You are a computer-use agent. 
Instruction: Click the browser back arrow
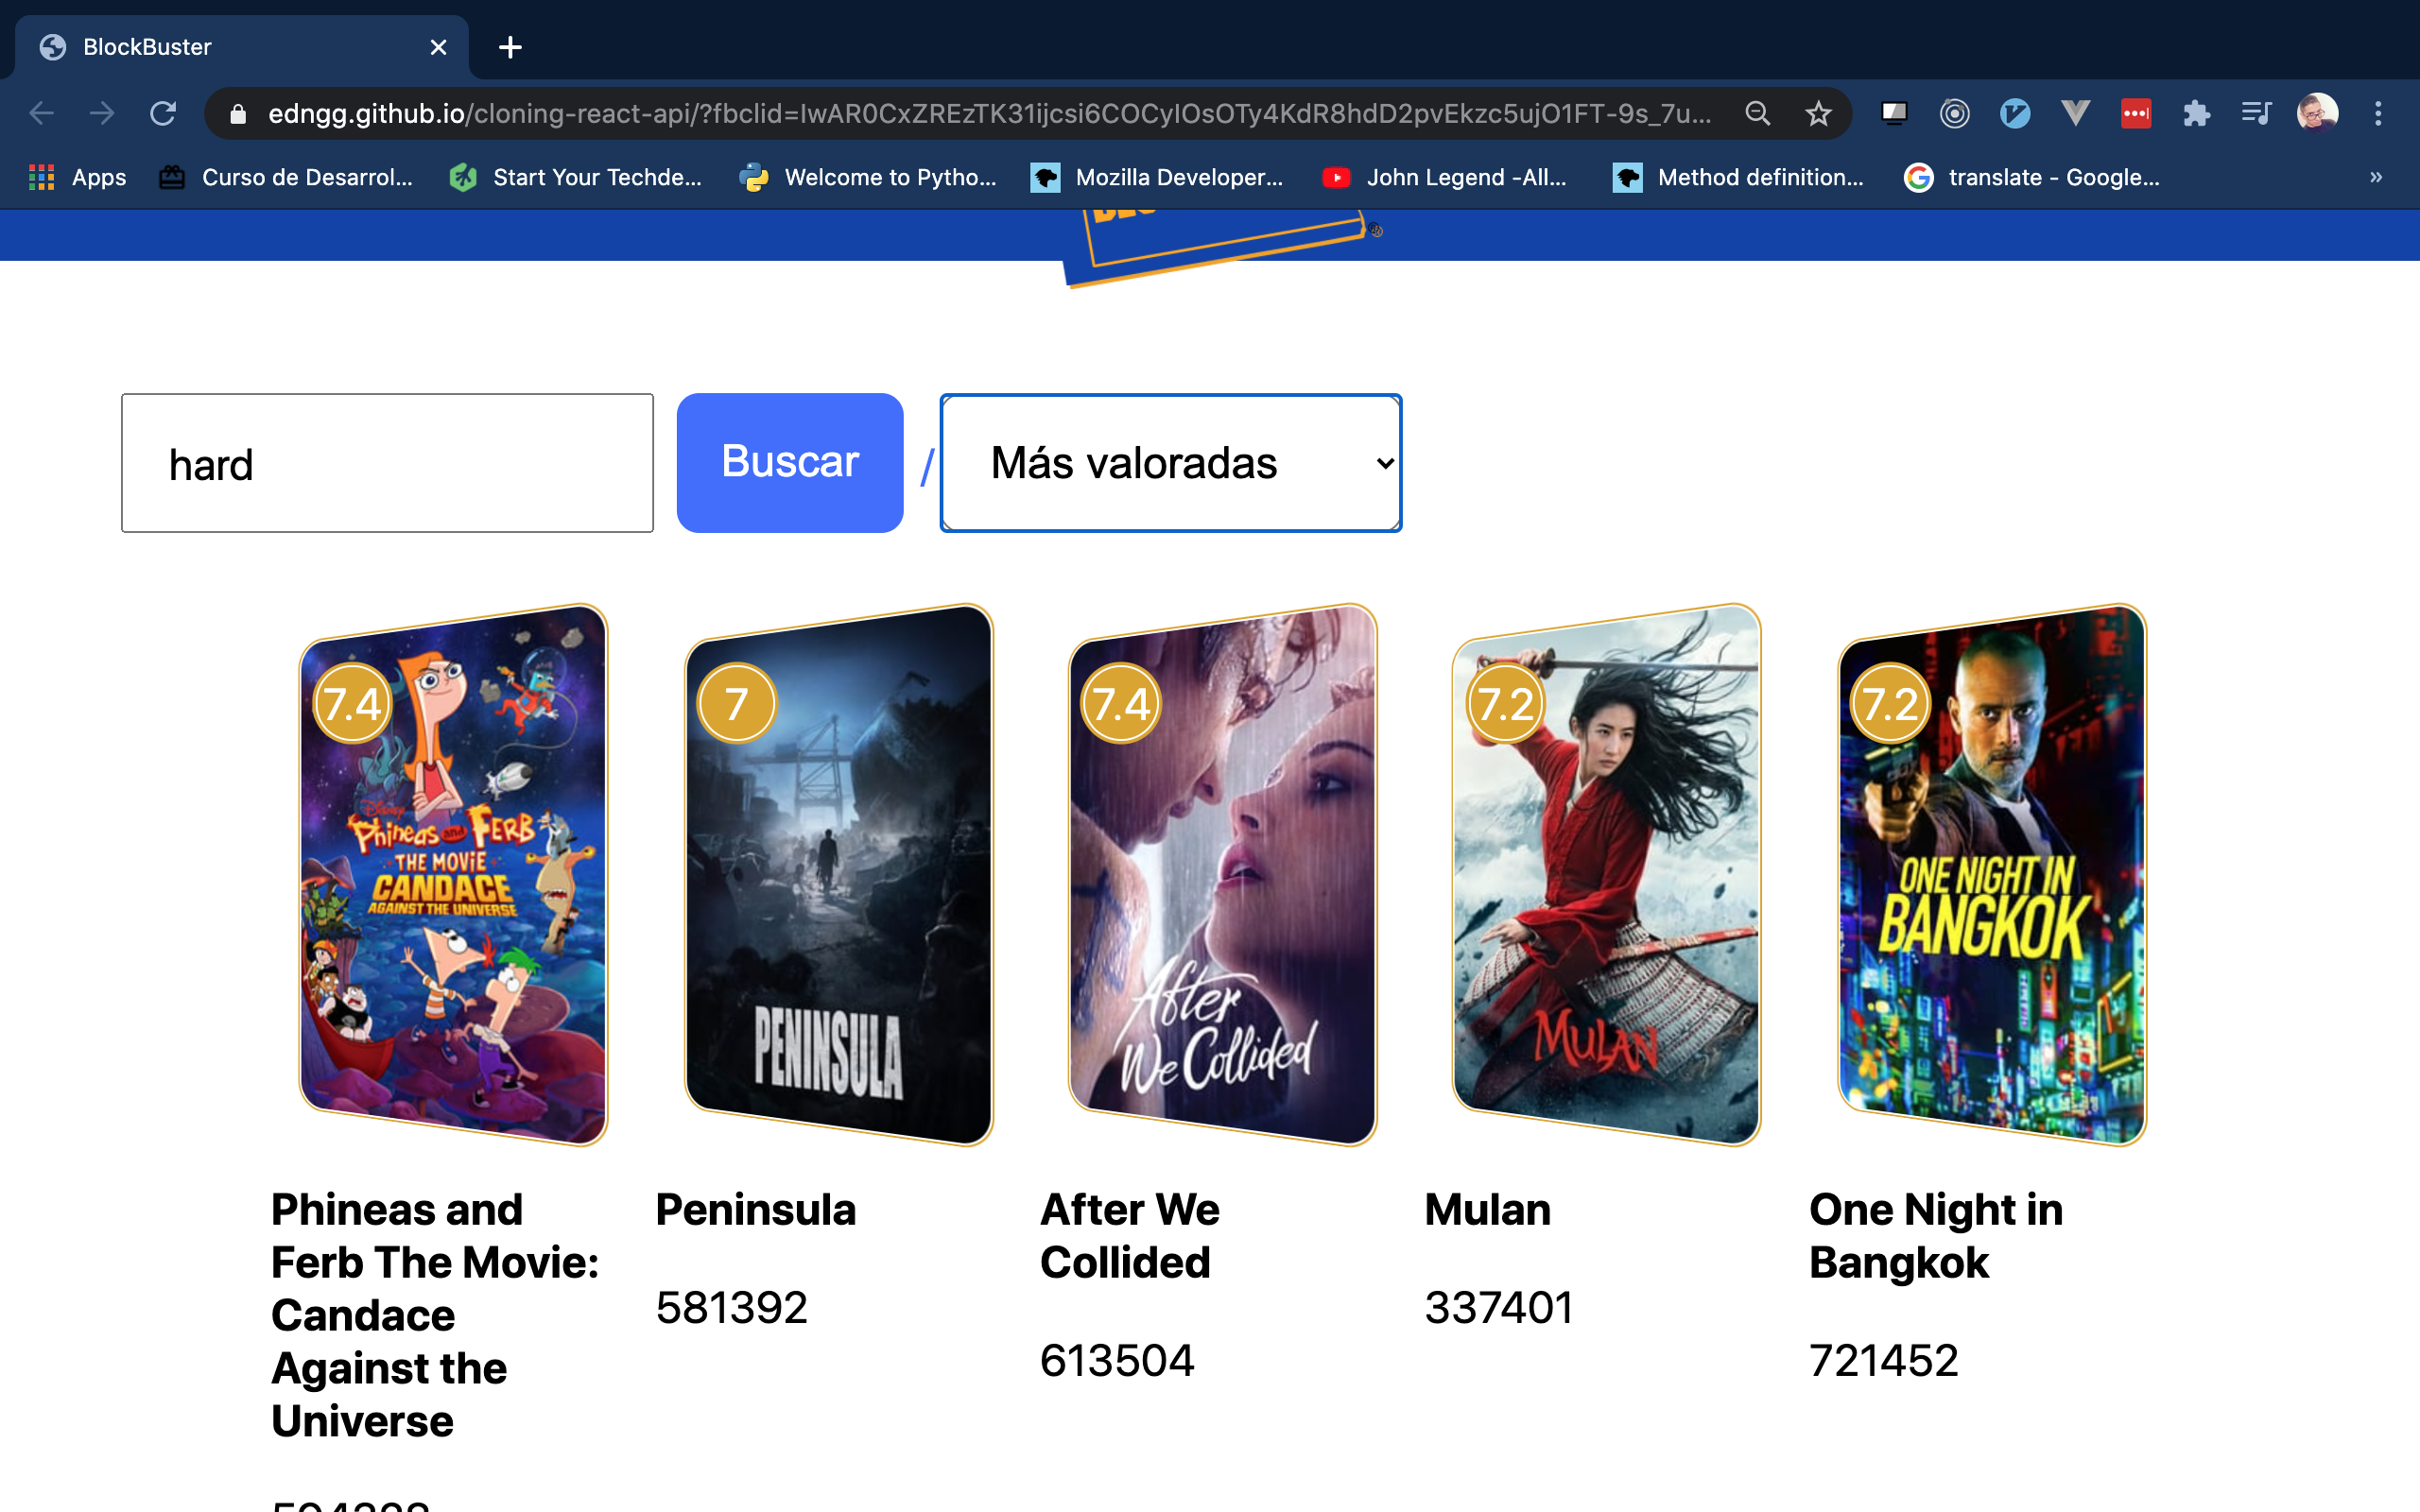(41, 113)
